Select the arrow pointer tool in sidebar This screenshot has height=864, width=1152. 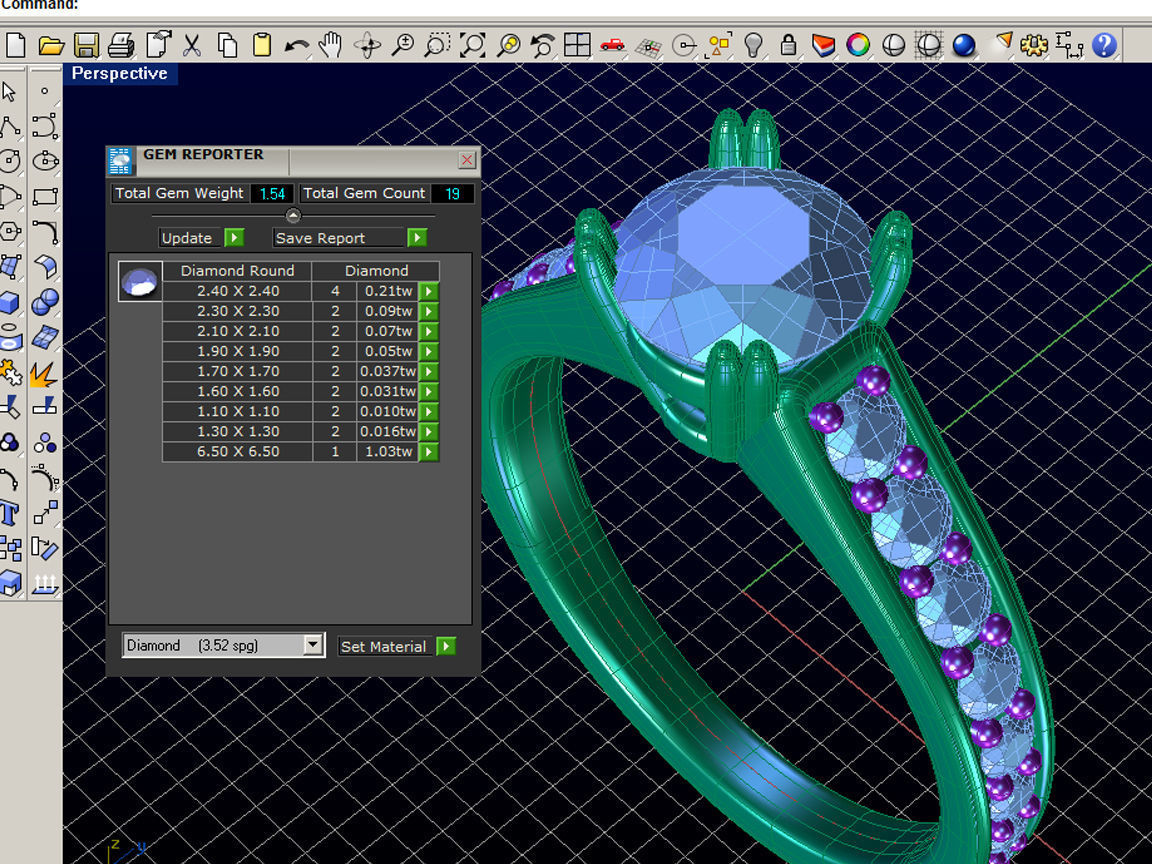(10, 92)
